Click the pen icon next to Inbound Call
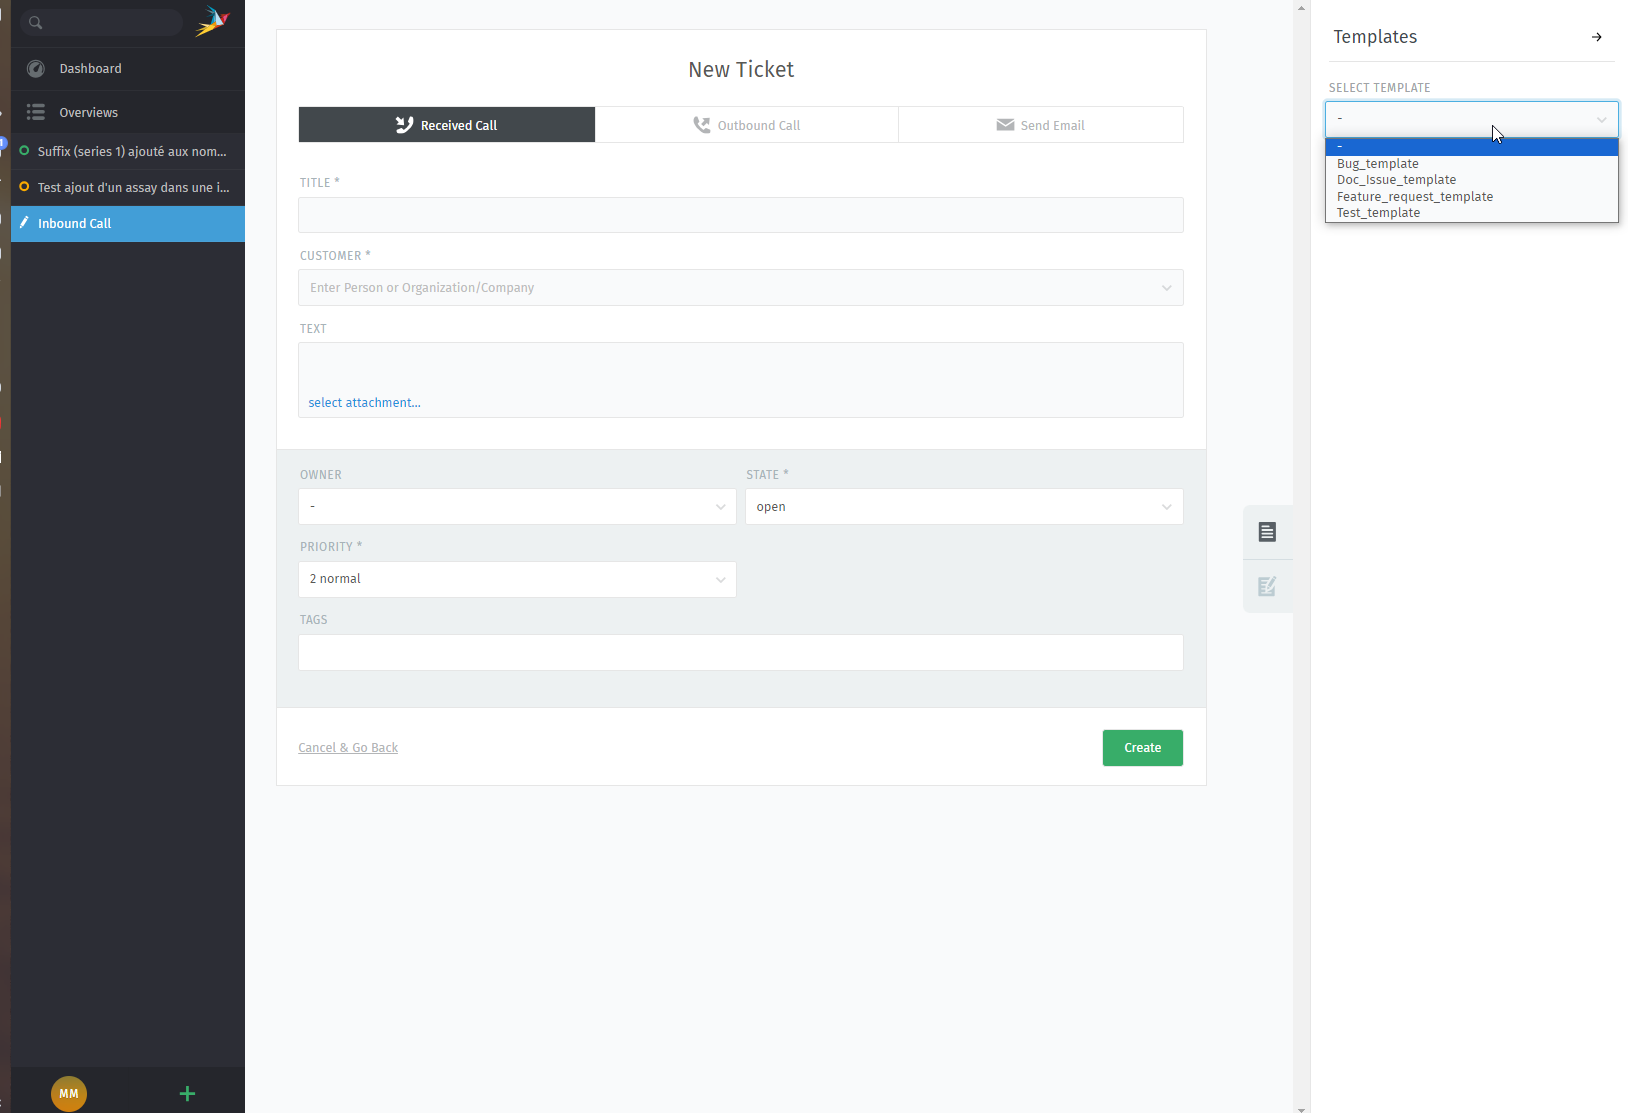Screen dimensions: 1628x1113 click(x=24, y=223)
